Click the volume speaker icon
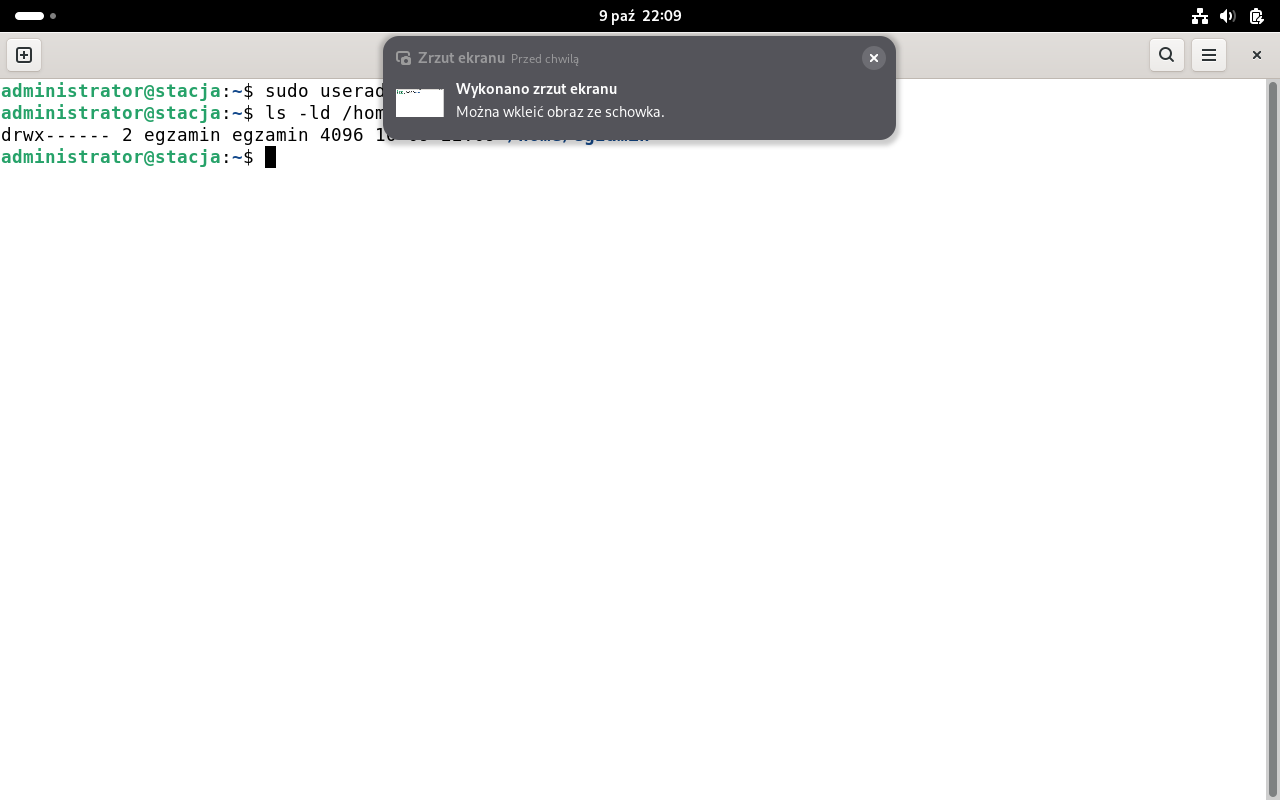This screenshot has width=1280, height=800. (x=1228, y=16)
